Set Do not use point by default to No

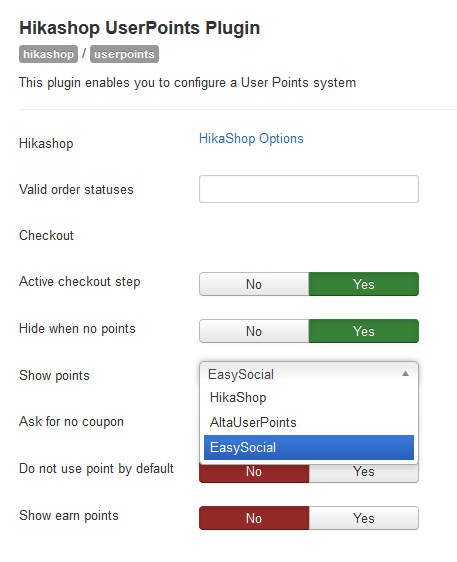click(x=254, y=472)
